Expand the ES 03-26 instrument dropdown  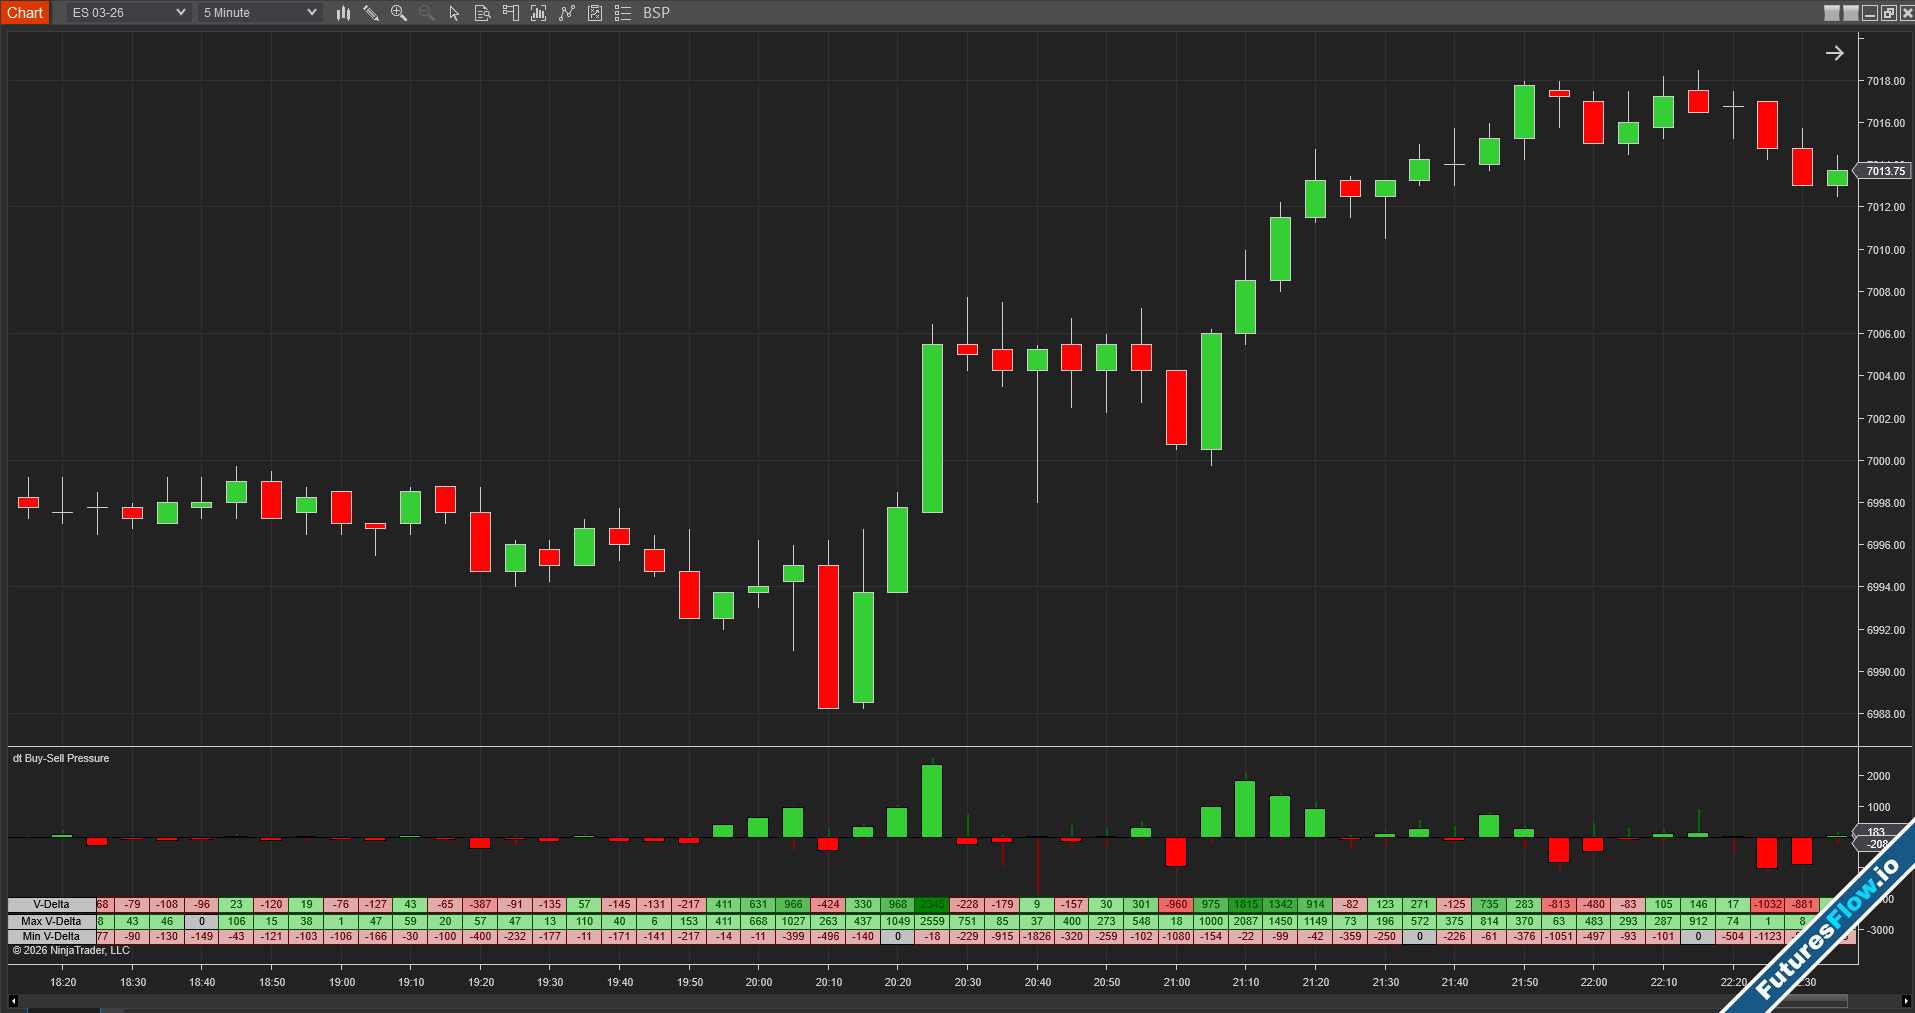(x=128, y=13)
